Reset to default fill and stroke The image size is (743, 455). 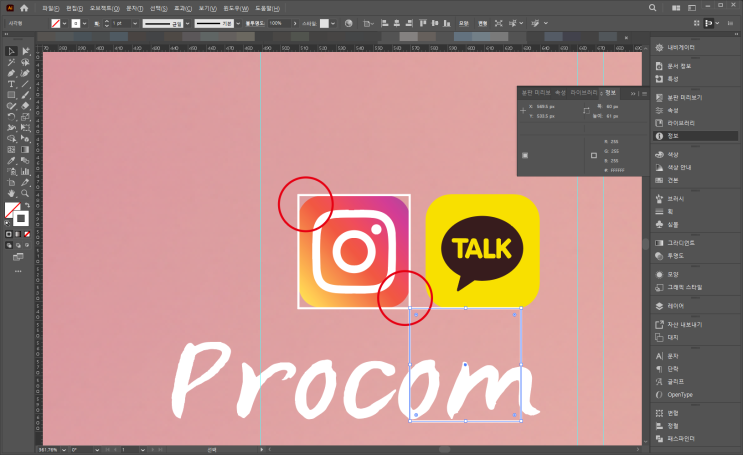7,222
